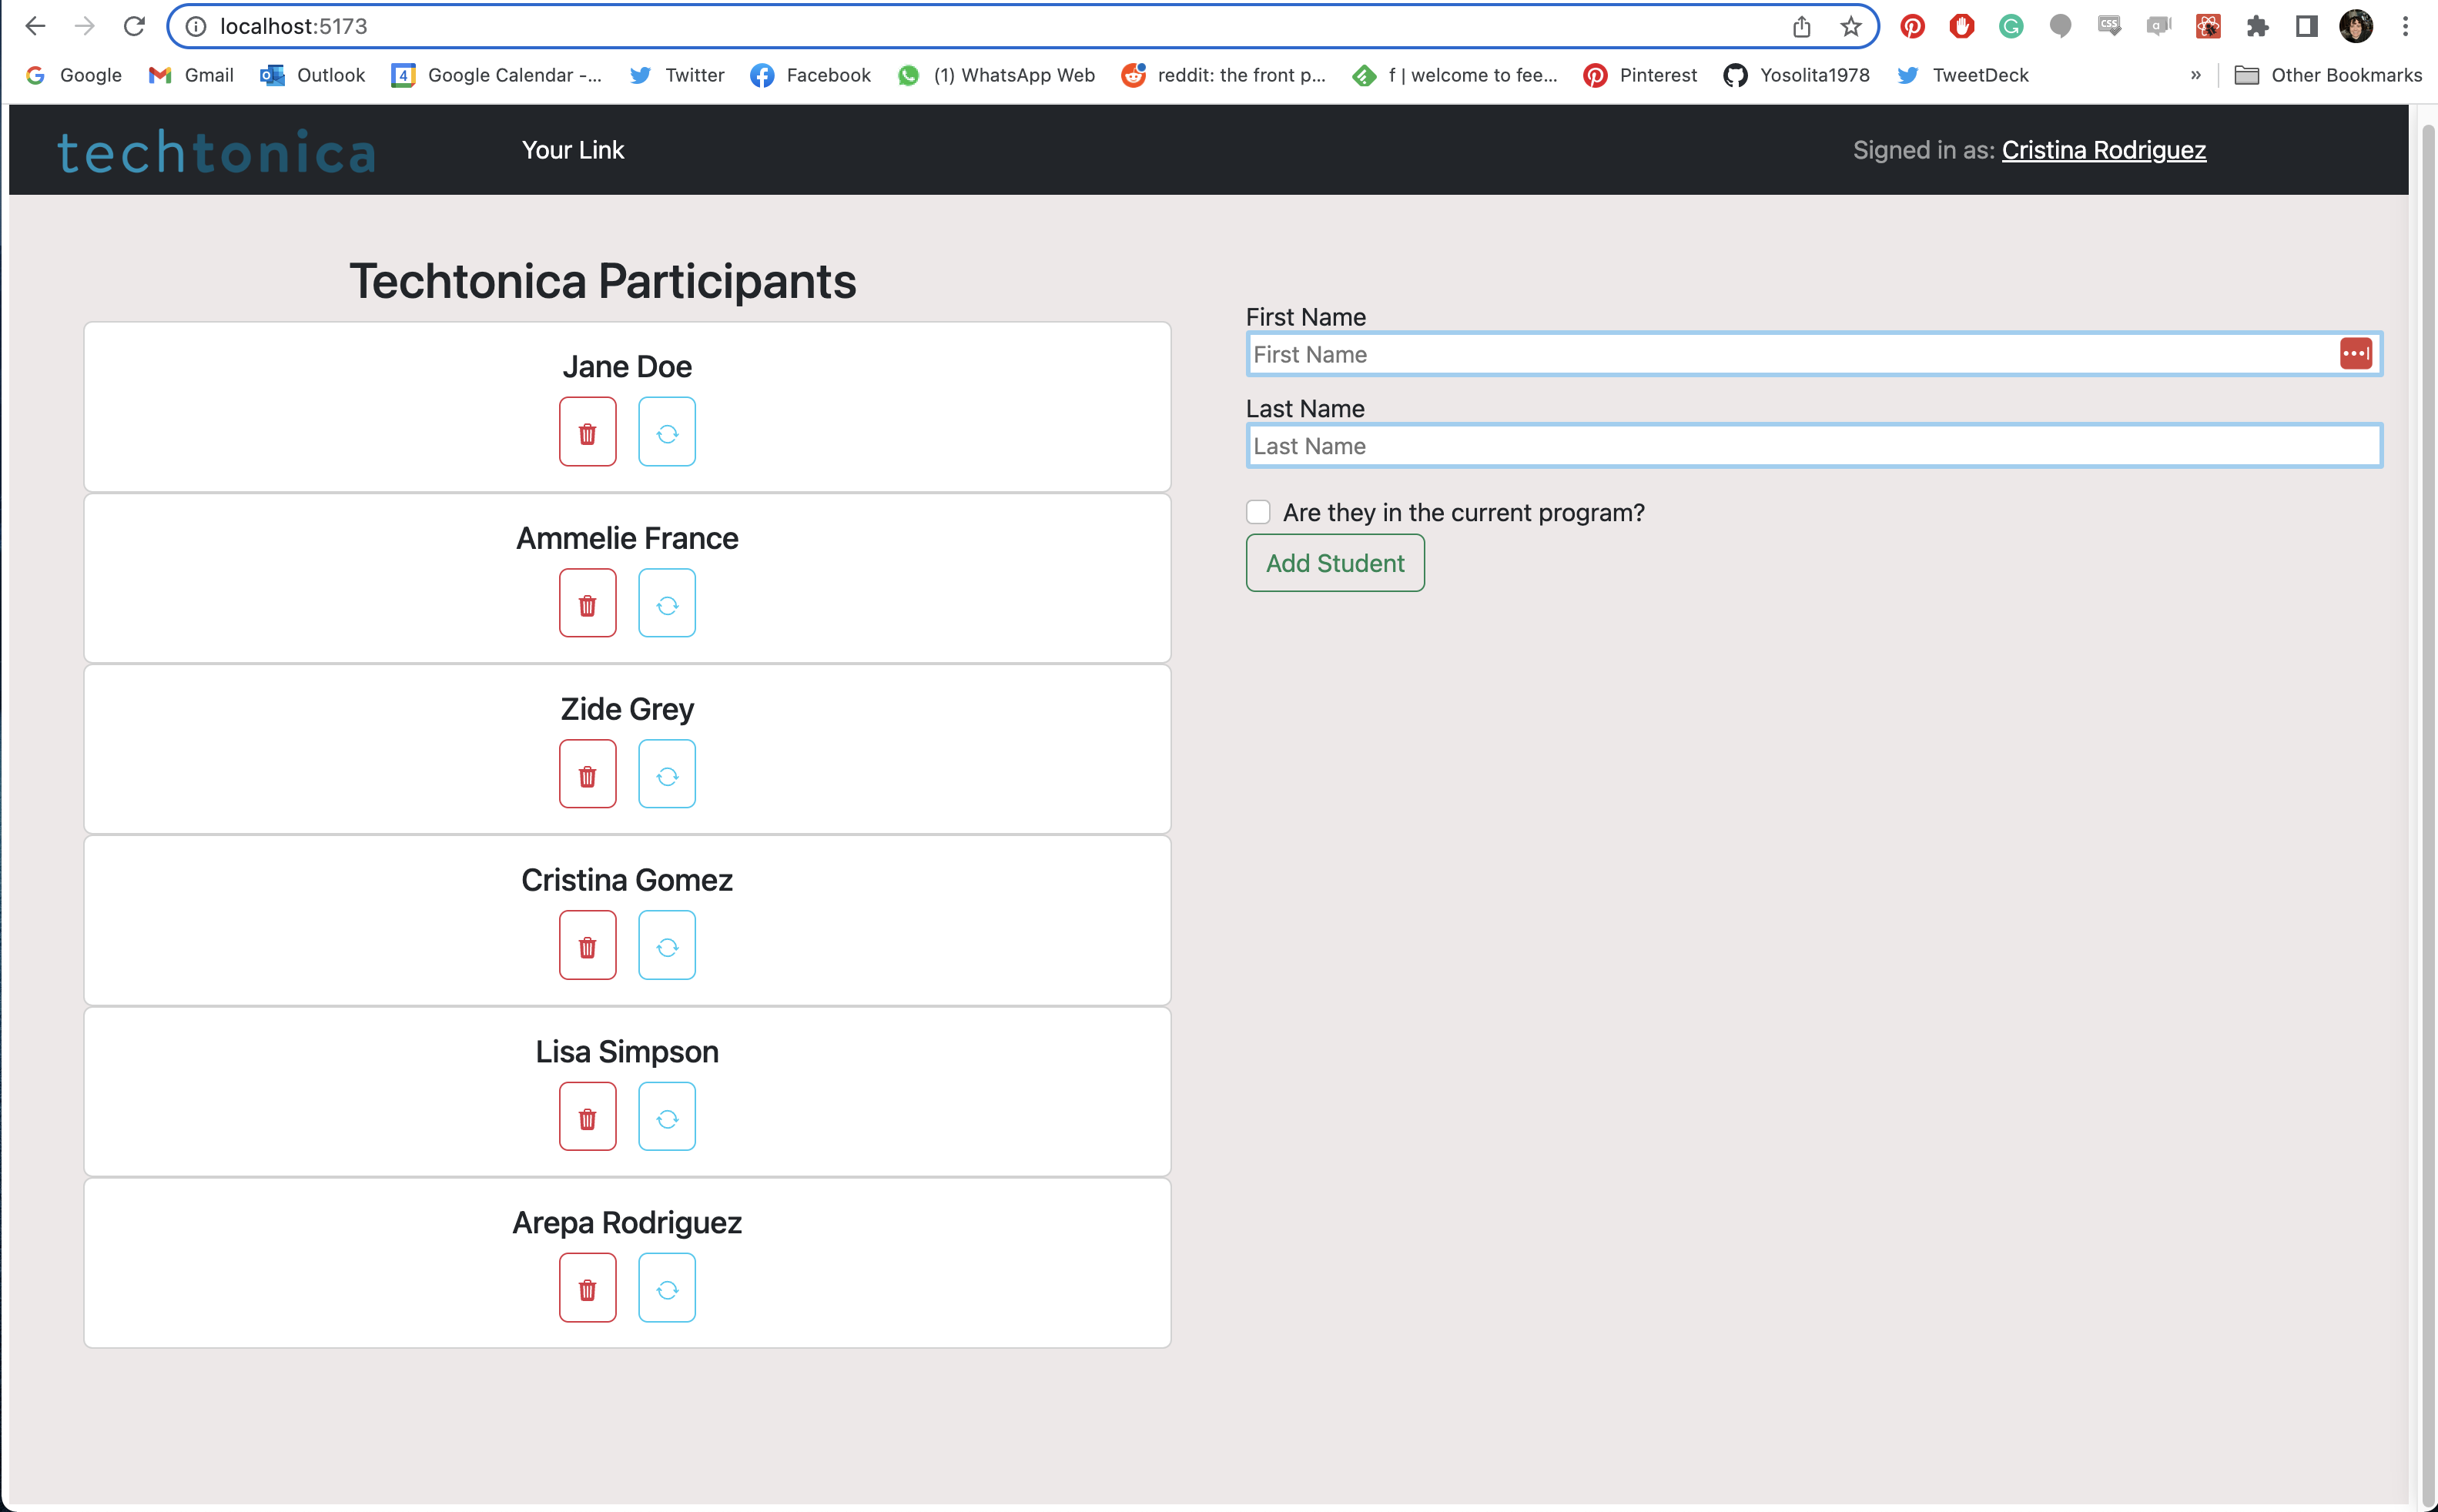Open Chrome three-dot menu
2438x1512 pixels.
click(x=2405, y=27)
